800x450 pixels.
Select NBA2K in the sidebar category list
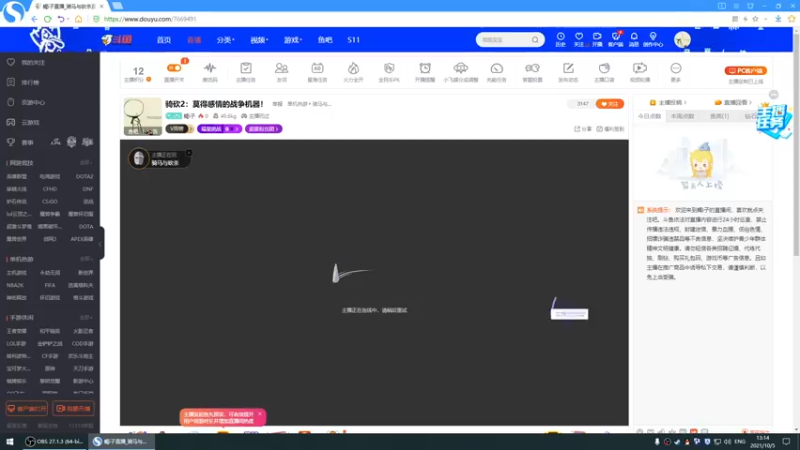pos(15,285)
